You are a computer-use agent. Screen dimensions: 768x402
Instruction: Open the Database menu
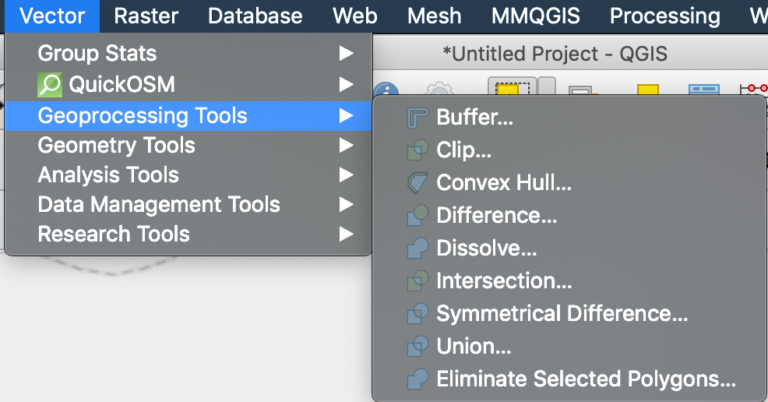pos(255,16)
